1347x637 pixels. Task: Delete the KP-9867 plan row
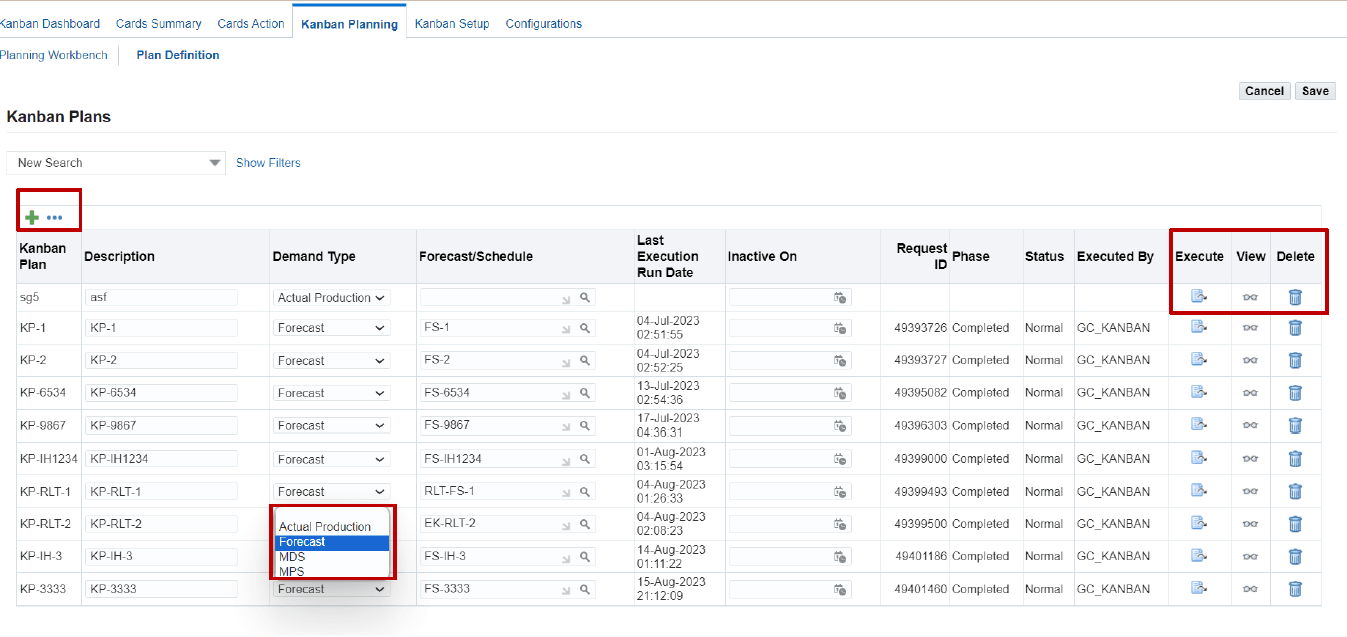tap(1295, 425)
